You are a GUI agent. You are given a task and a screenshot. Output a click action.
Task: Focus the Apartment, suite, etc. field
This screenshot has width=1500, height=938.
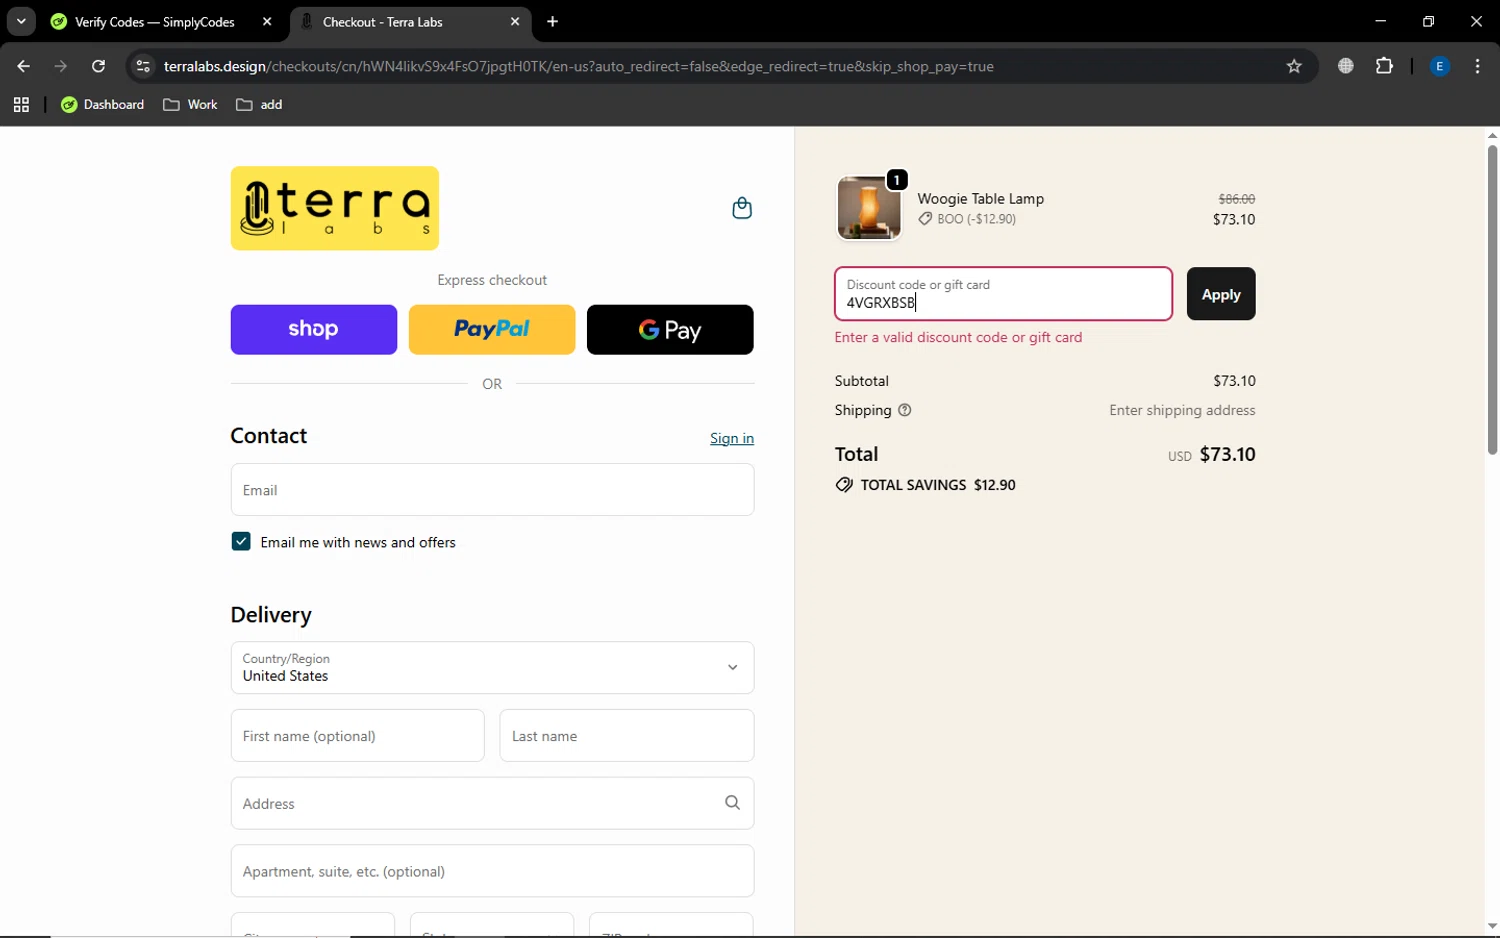492,871
